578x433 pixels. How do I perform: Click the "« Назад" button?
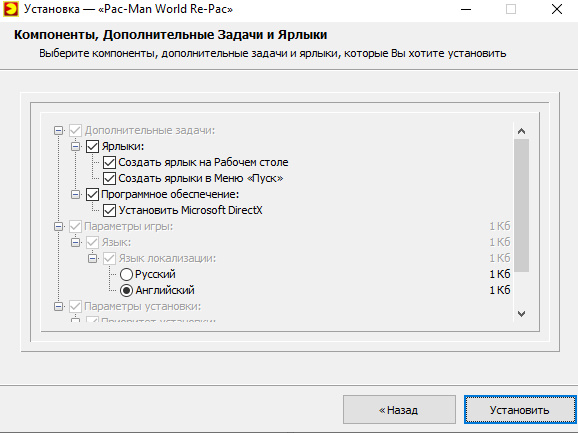point(399,410)
